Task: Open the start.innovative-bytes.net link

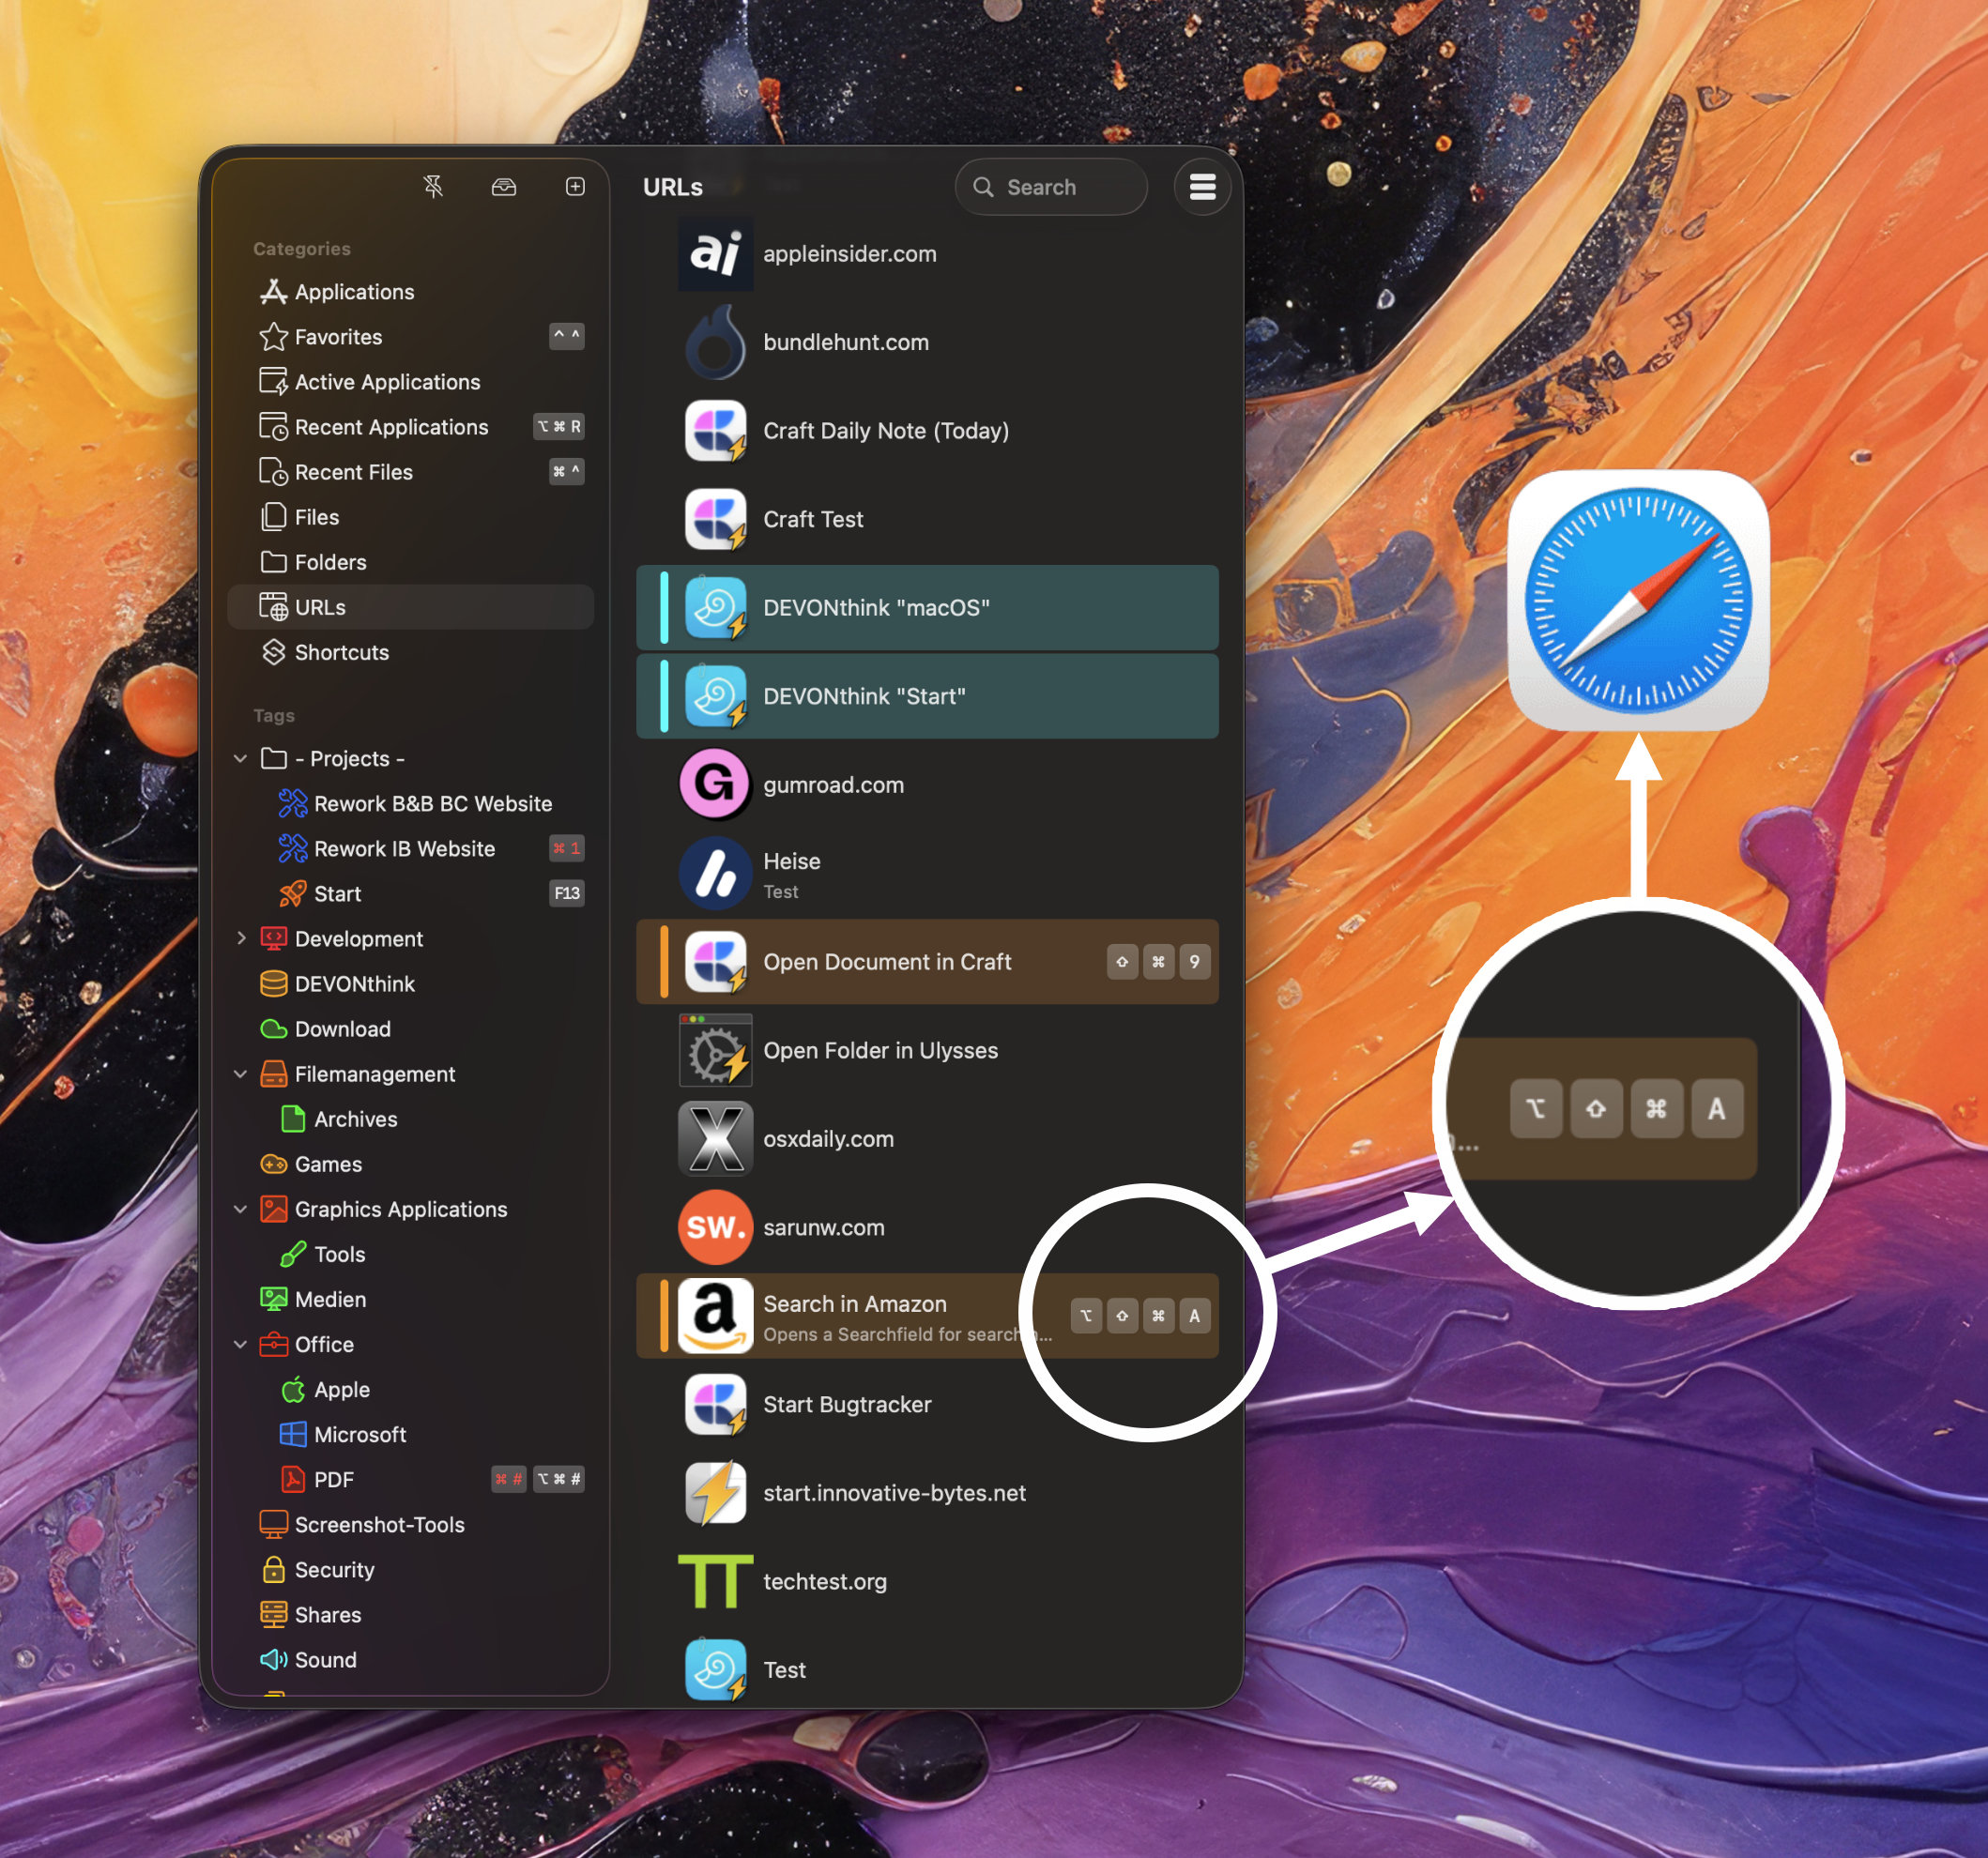Action: click(x=894, y=1493)
